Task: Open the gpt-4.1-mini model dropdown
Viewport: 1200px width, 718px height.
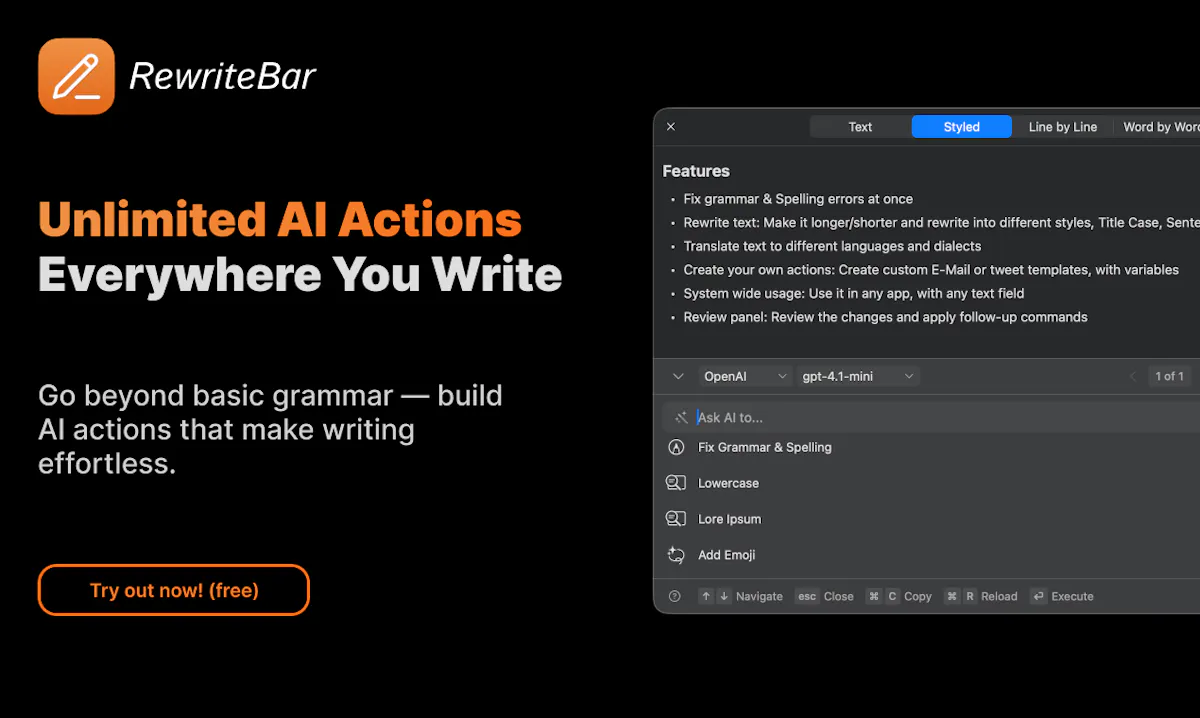Action: click(x=857, y=377)
